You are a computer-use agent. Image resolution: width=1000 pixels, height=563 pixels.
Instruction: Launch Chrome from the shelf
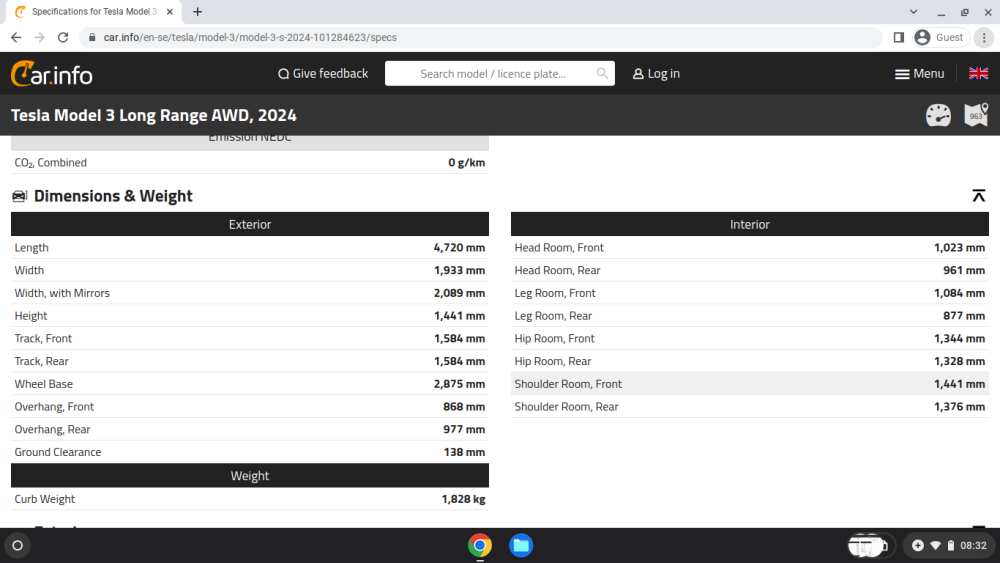480,545
